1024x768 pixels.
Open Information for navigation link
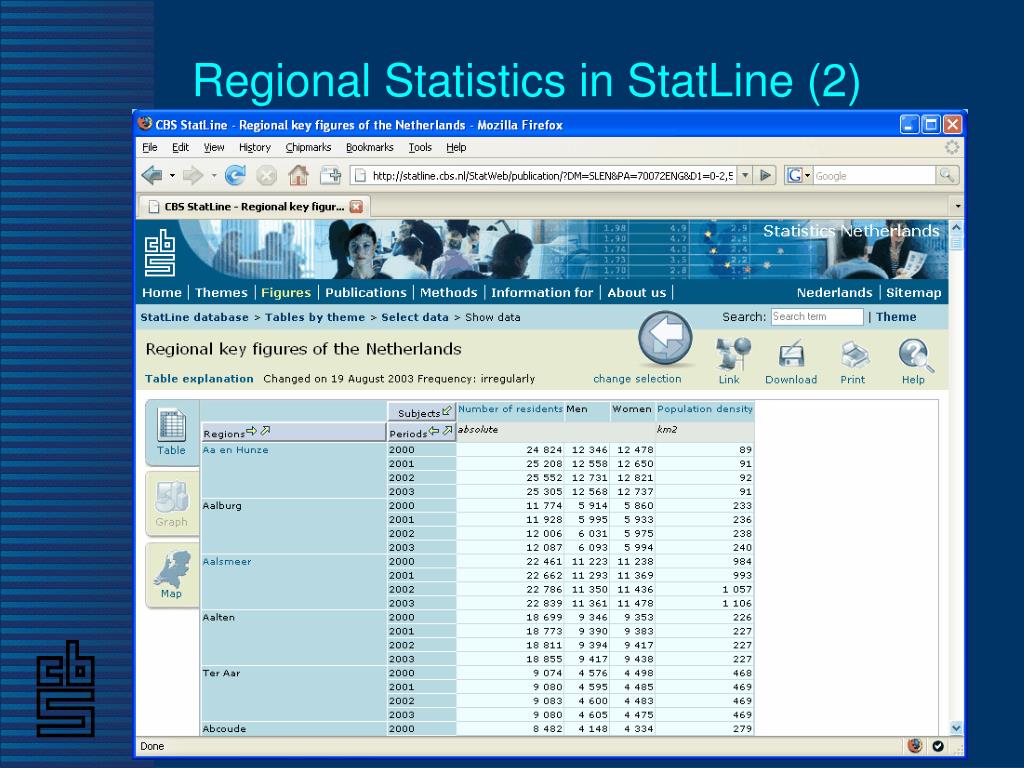pyautogui.click(x=542, y=293)
